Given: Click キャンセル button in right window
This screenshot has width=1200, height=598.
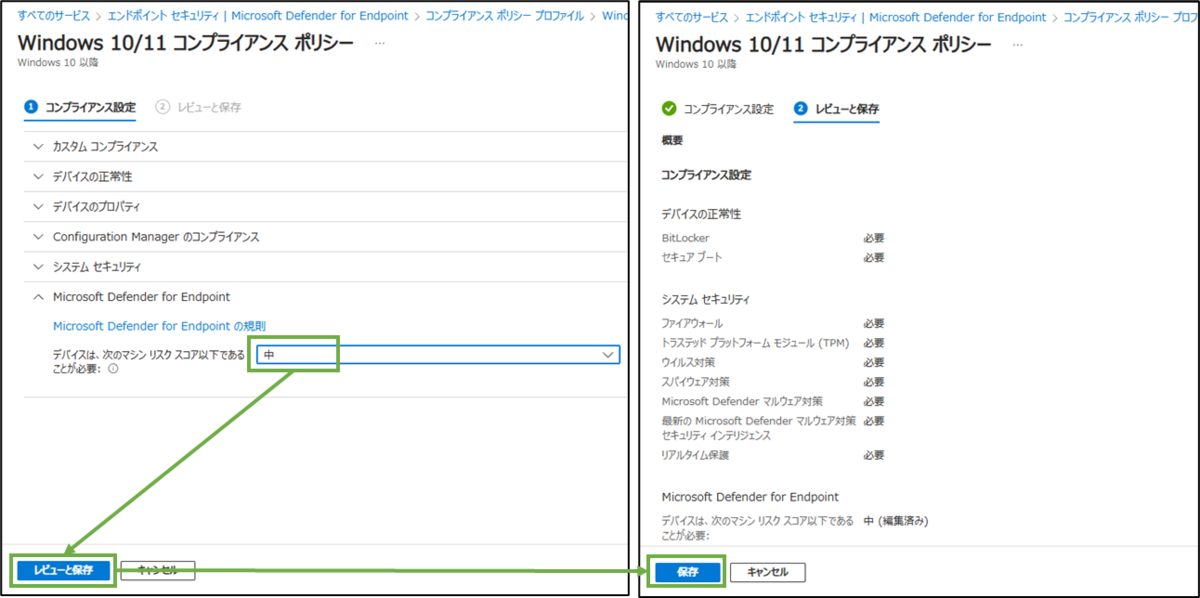Looking at the screenshot, I should pyautogui.click(x=768, y=572).
